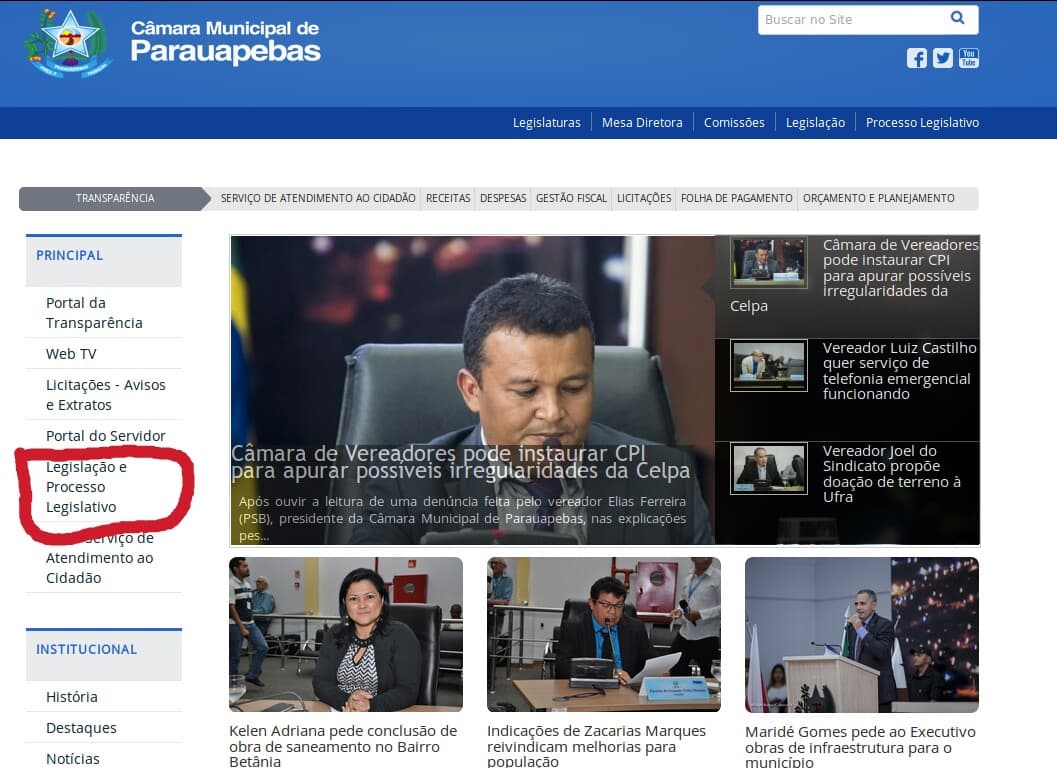Open Legislação e Processo Legislativo link
This screenshot has height=768, width=1057.
click(86, 487)
